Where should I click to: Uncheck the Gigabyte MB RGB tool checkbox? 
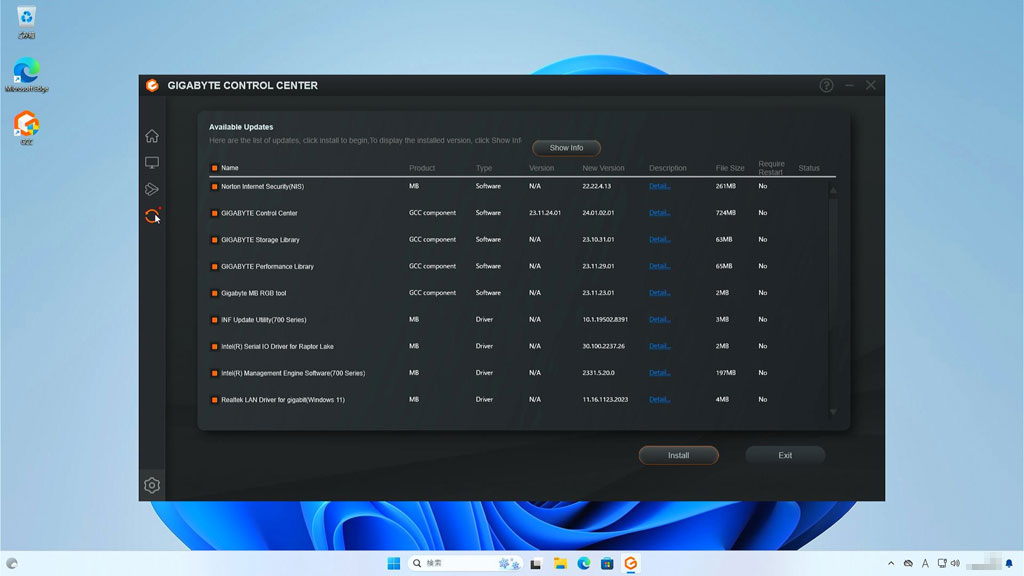214,293
